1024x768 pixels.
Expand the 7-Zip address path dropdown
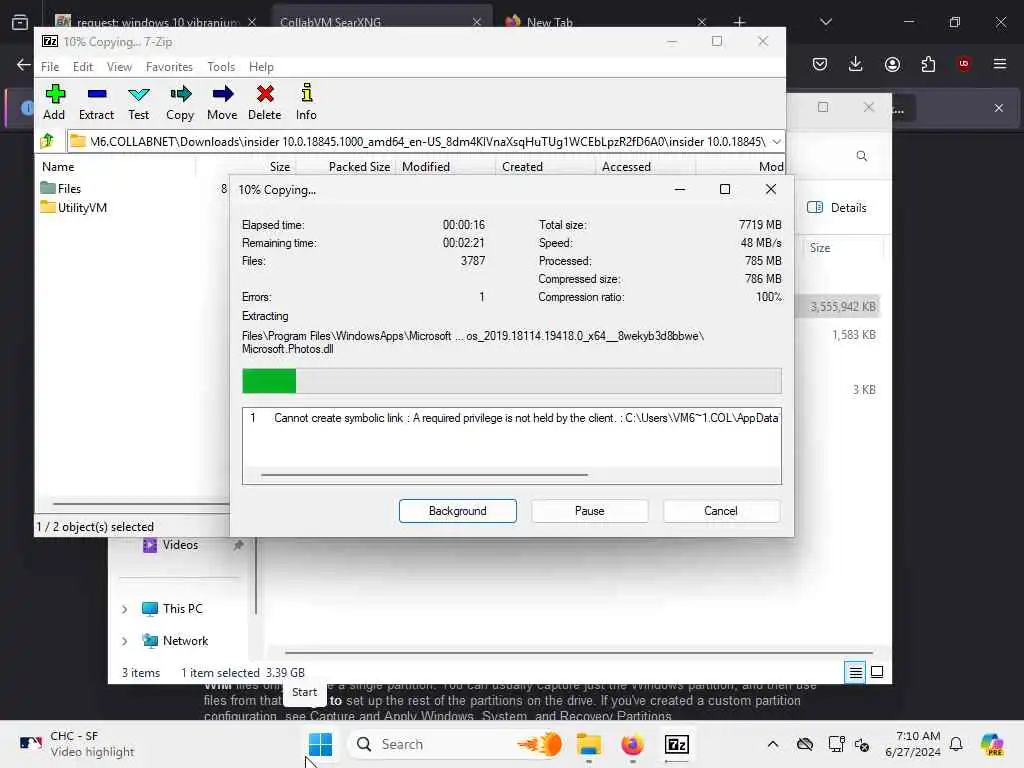[x=776, y=142]
